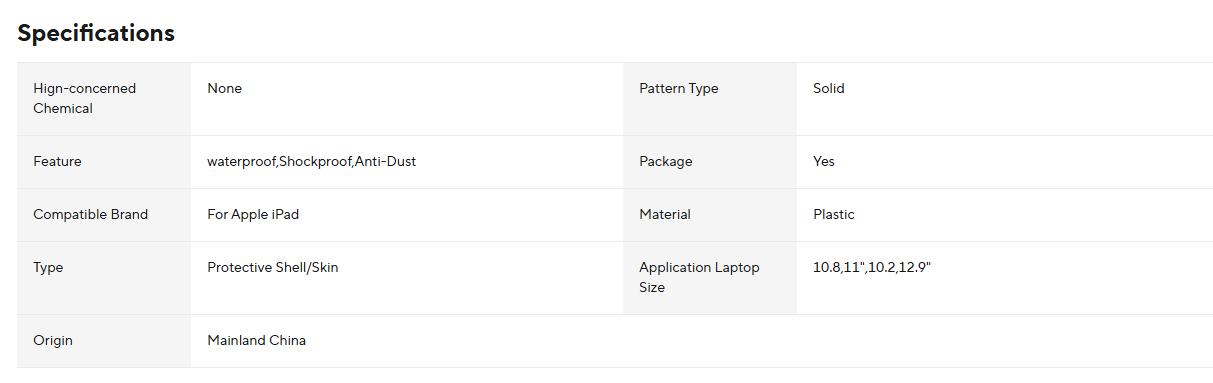Screen dimensions: 1213x383
Task: Select the Origin label cell
Action: tap(104, 341)
